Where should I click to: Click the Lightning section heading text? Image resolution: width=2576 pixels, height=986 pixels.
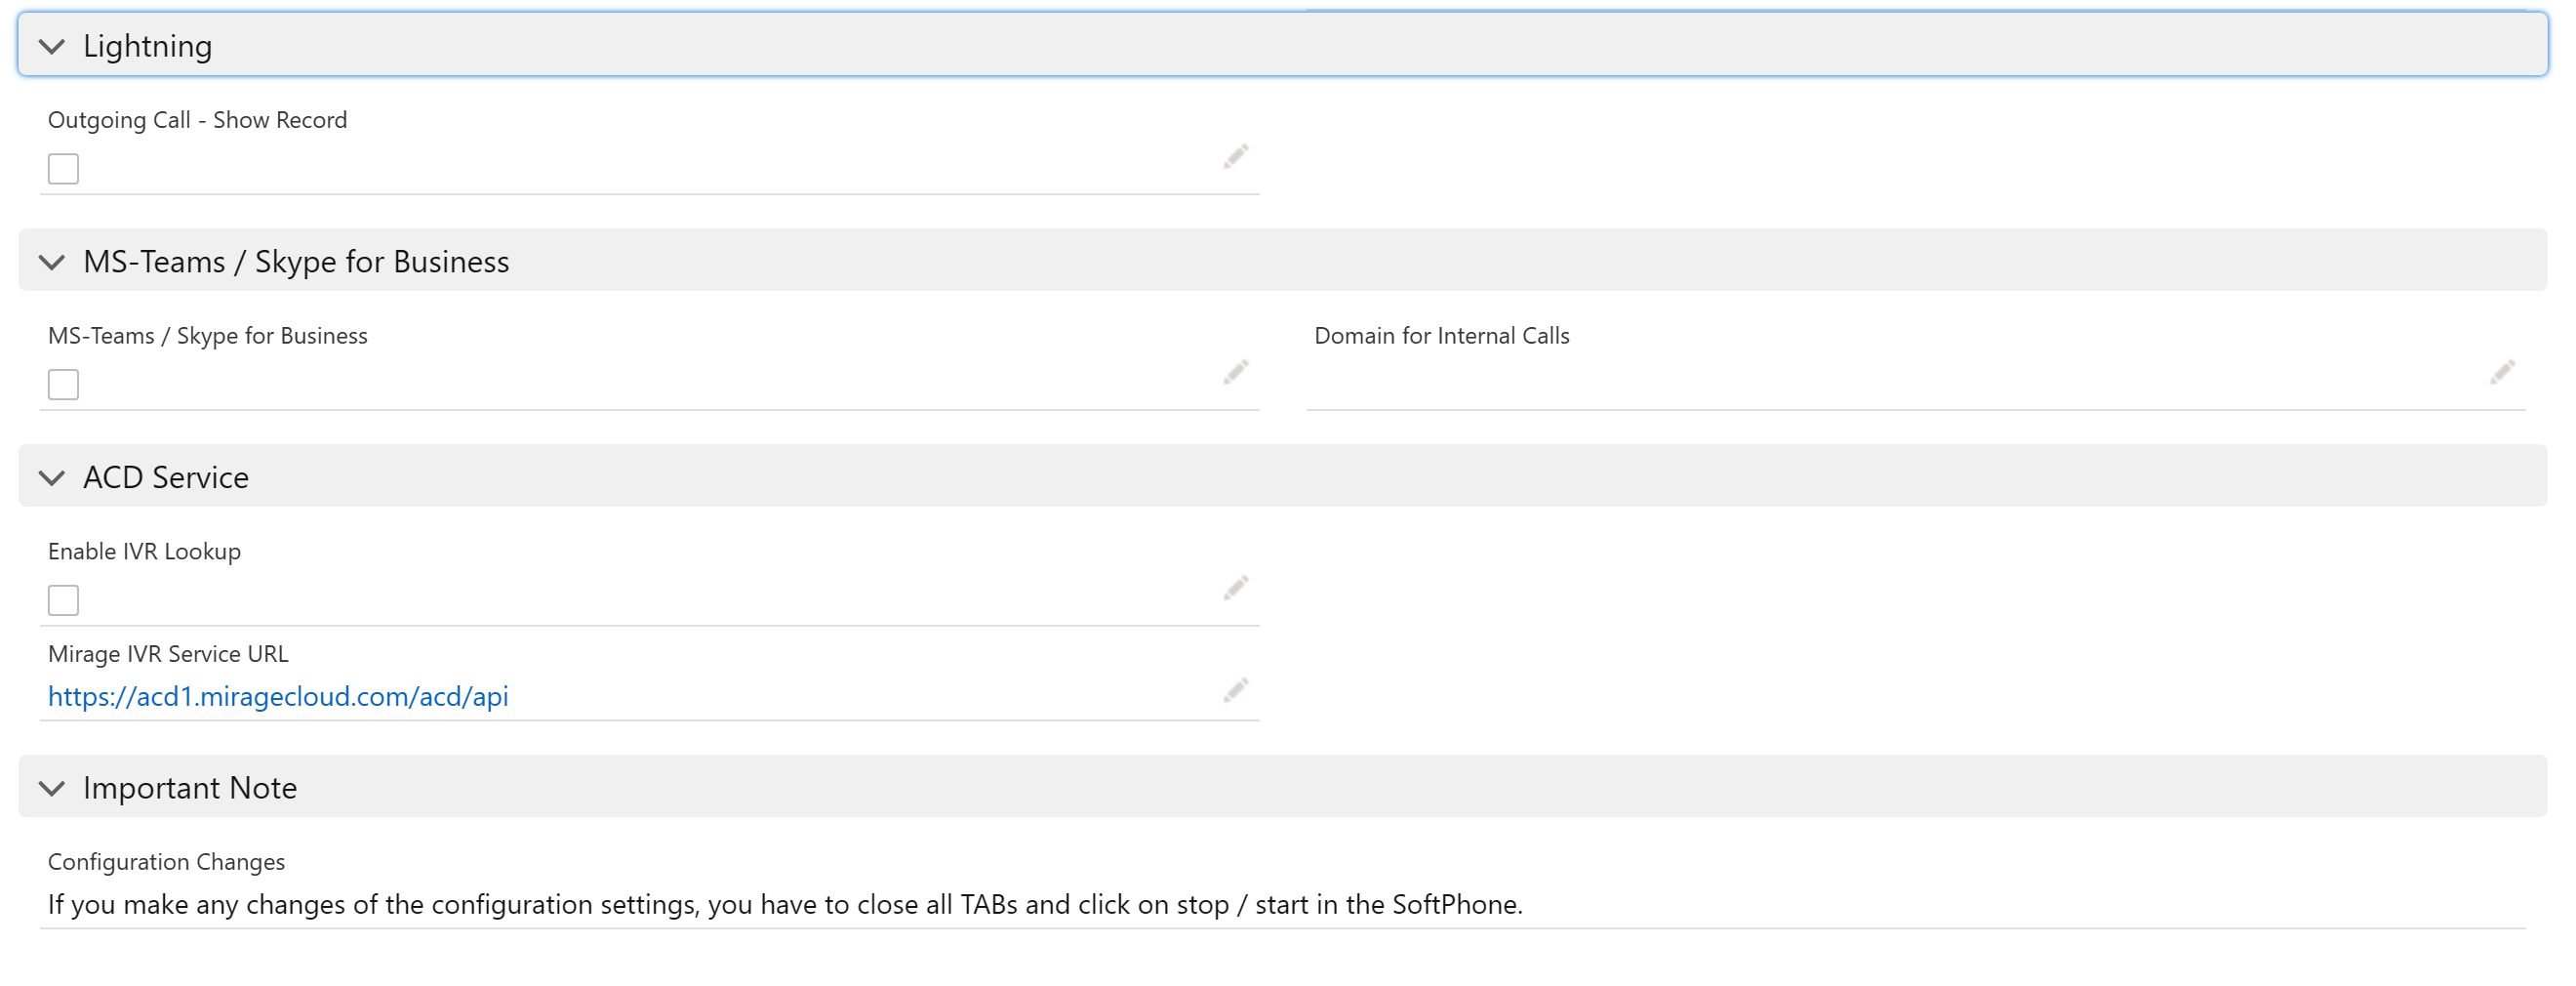[x=147, y=47]
